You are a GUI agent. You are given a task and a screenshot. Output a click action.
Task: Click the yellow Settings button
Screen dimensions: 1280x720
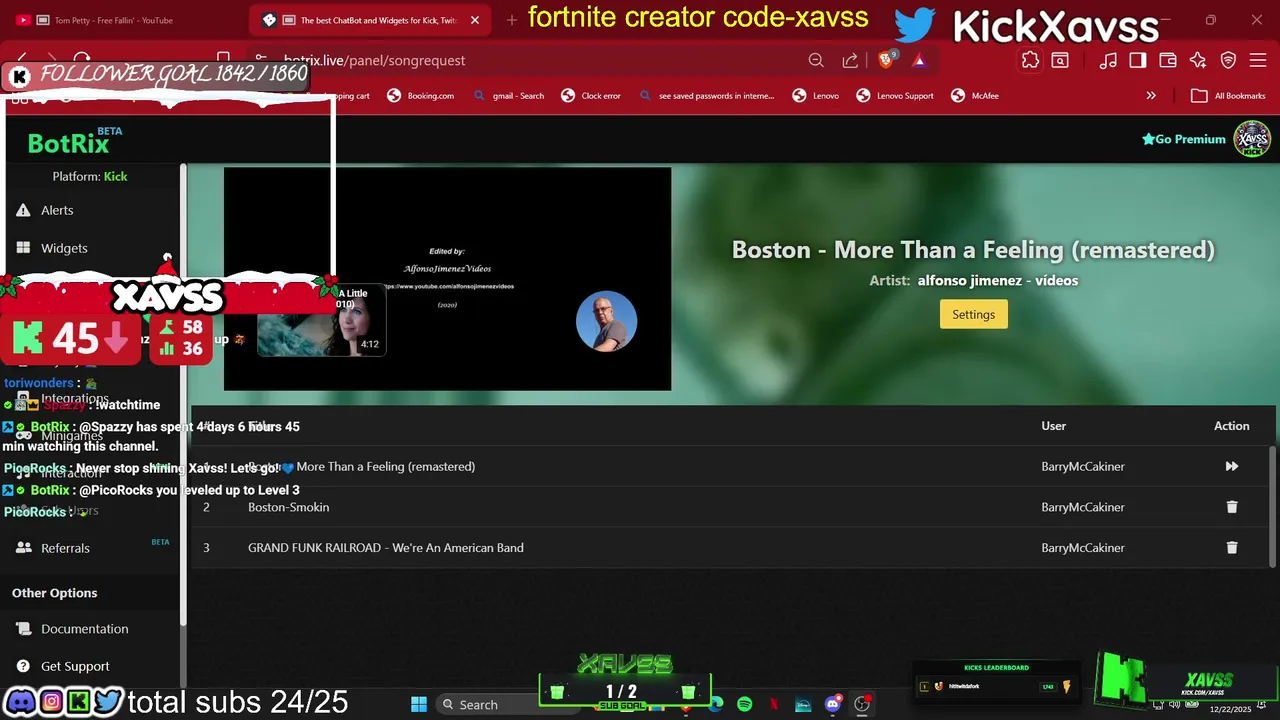point(973,314)
